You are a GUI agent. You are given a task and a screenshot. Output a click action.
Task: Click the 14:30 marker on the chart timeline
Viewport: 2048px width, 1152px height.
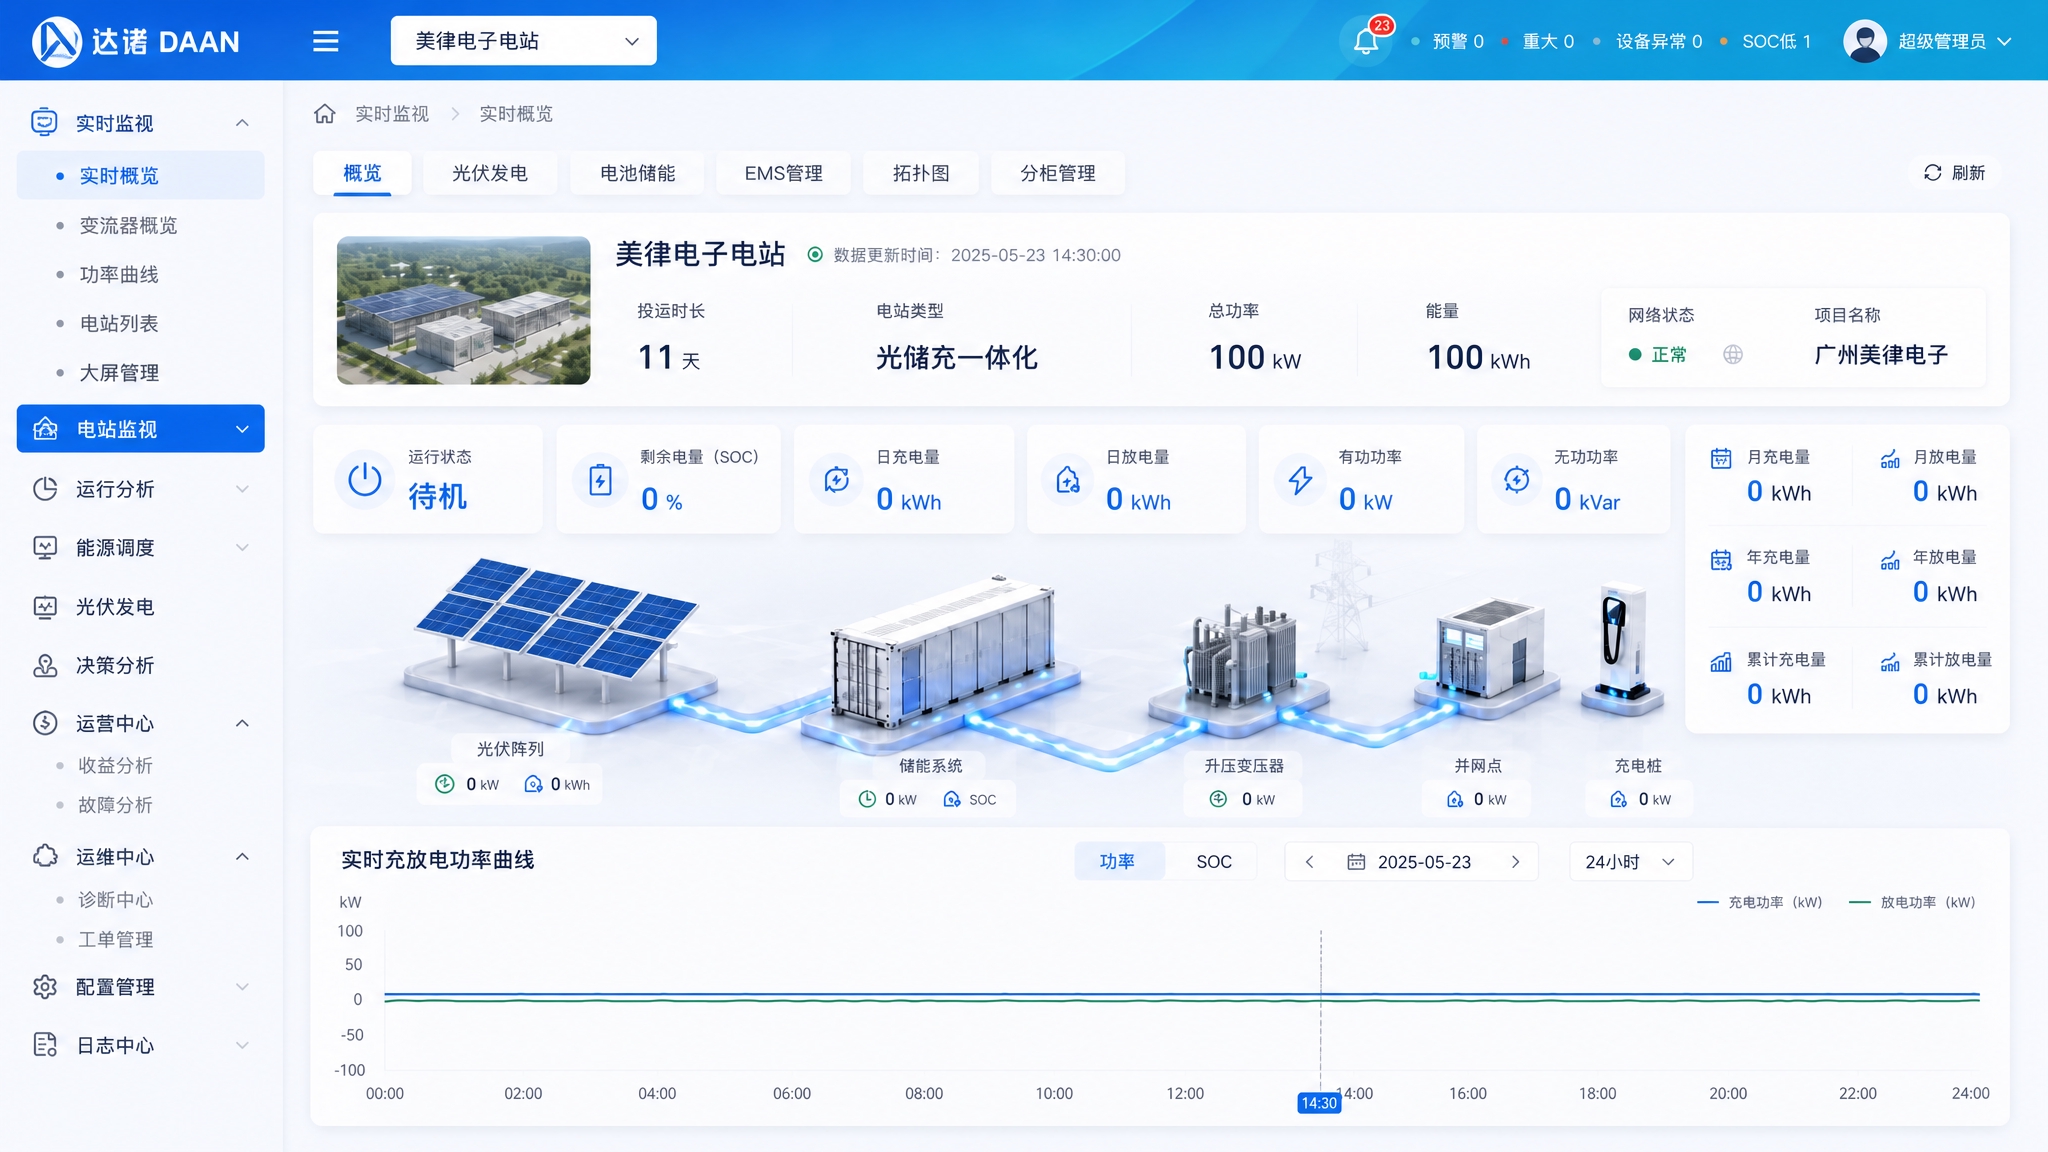pyautogui.click(x=1319, y=1103)
